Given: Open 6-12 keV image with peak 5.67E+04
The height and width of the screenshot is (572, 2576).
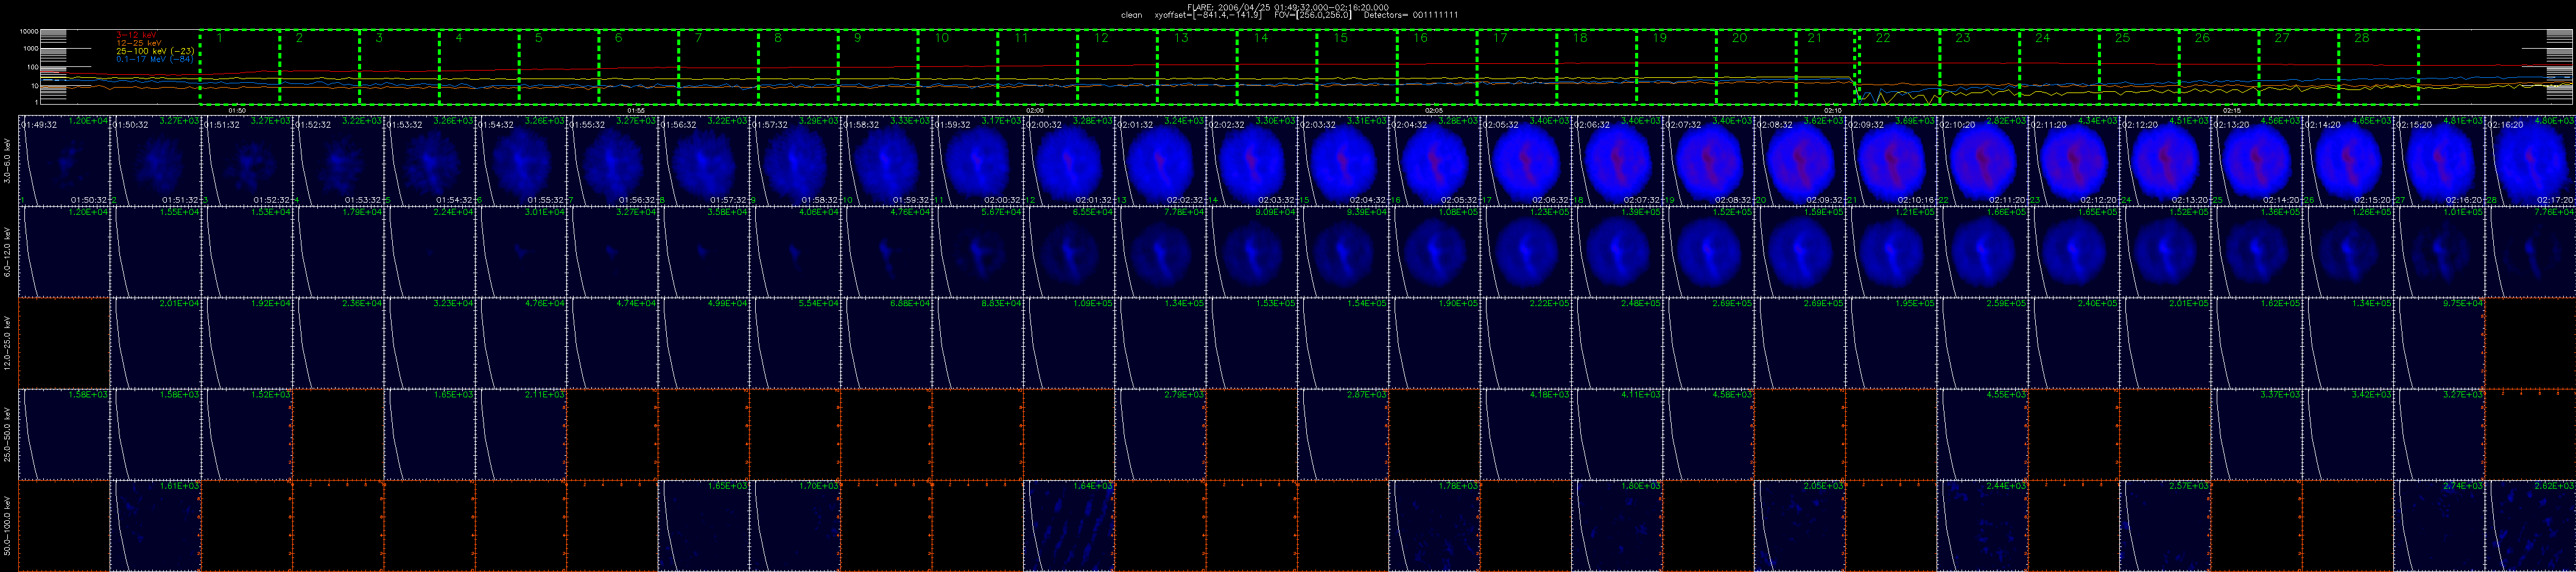Looking at the screenshot, I should (x=978, y=252).
